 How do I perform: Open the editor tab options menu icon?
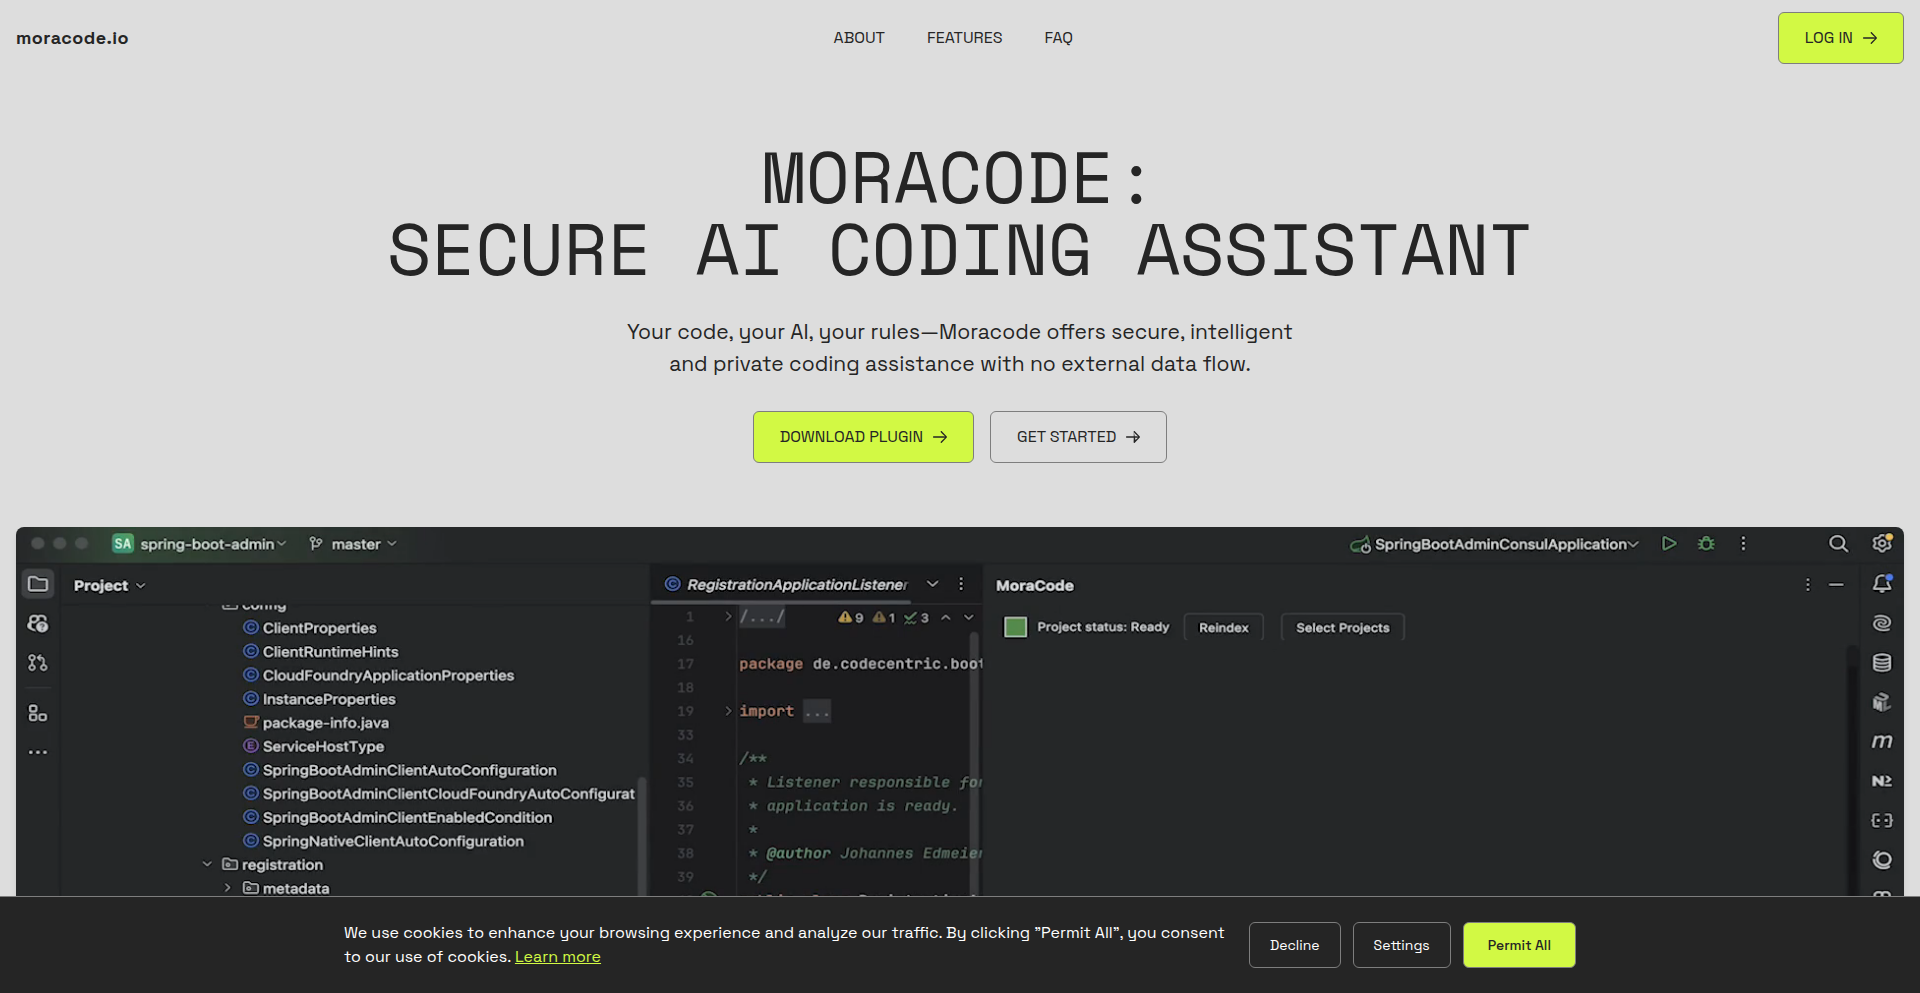[961, 584]
